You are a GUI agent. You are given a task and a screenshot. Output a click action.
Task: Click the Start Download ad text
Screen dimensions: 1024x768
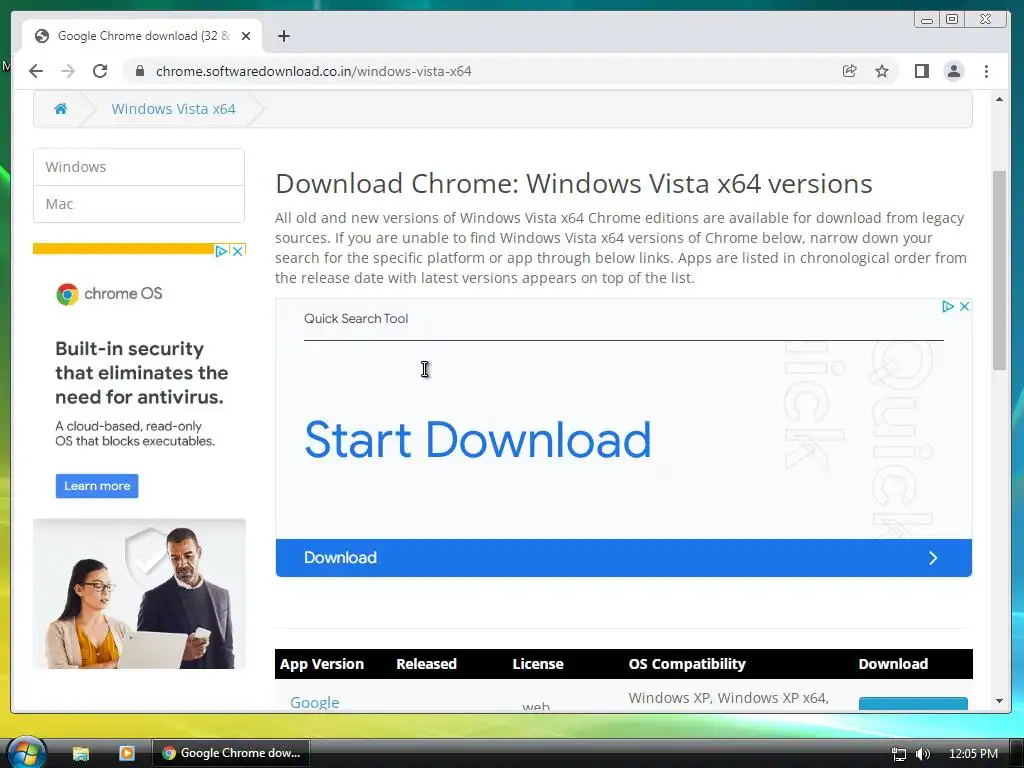coord(477,440)
